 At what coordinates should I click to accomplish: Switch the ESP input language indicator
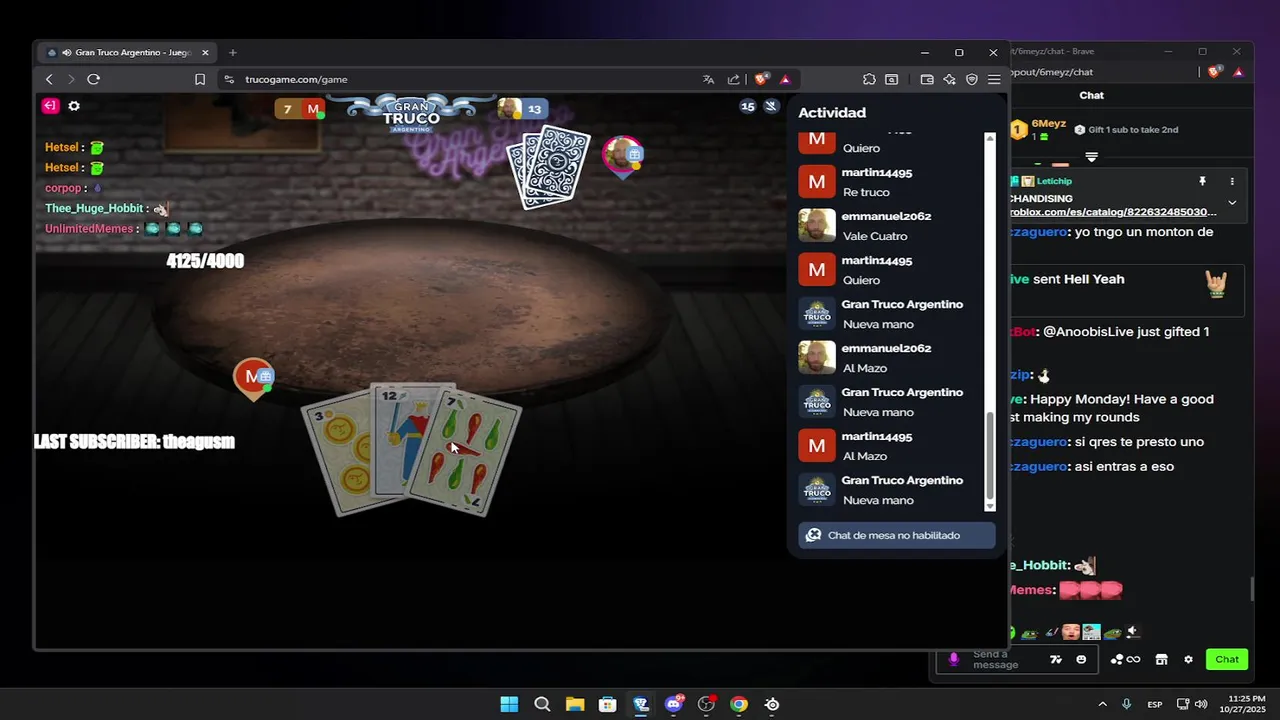(1155, 704)
